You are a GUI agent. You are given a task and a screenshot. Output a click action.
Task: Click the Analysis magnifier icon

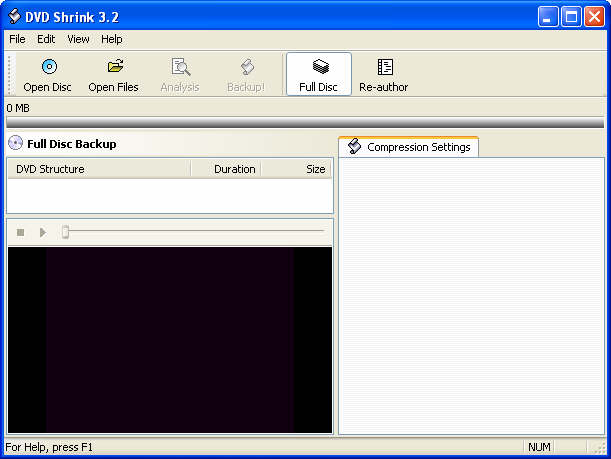tap(181, 67)
